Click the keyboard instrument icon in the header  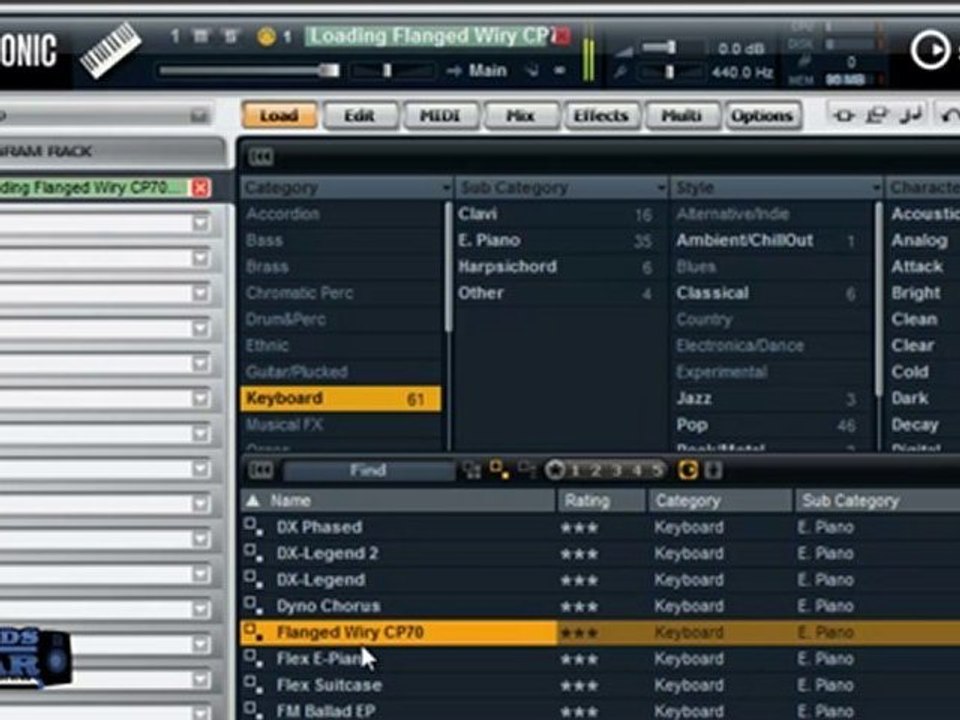(111, 50)
